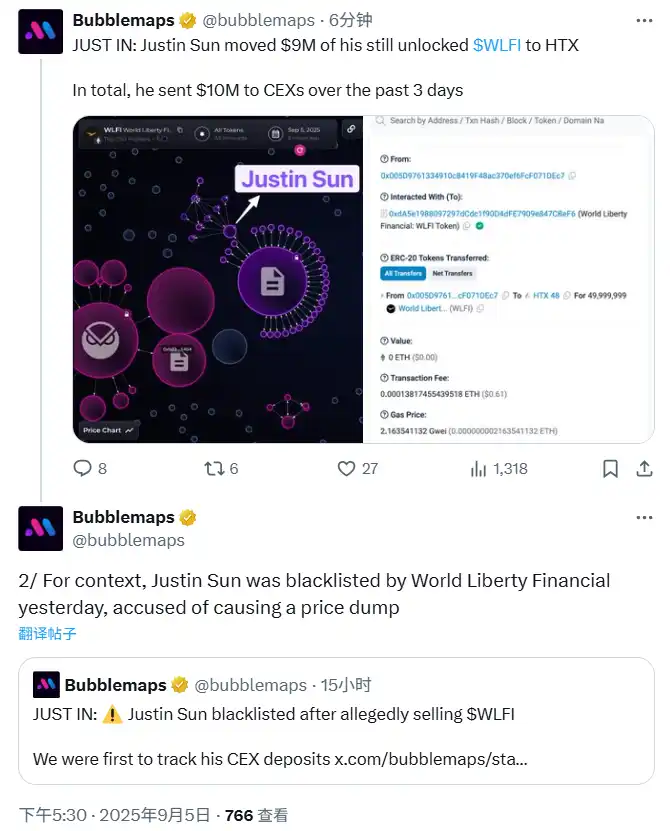The image size is (670, 831).
Task: Click the @bubblemaps handle under second tweet
Action: coord(129,540)
